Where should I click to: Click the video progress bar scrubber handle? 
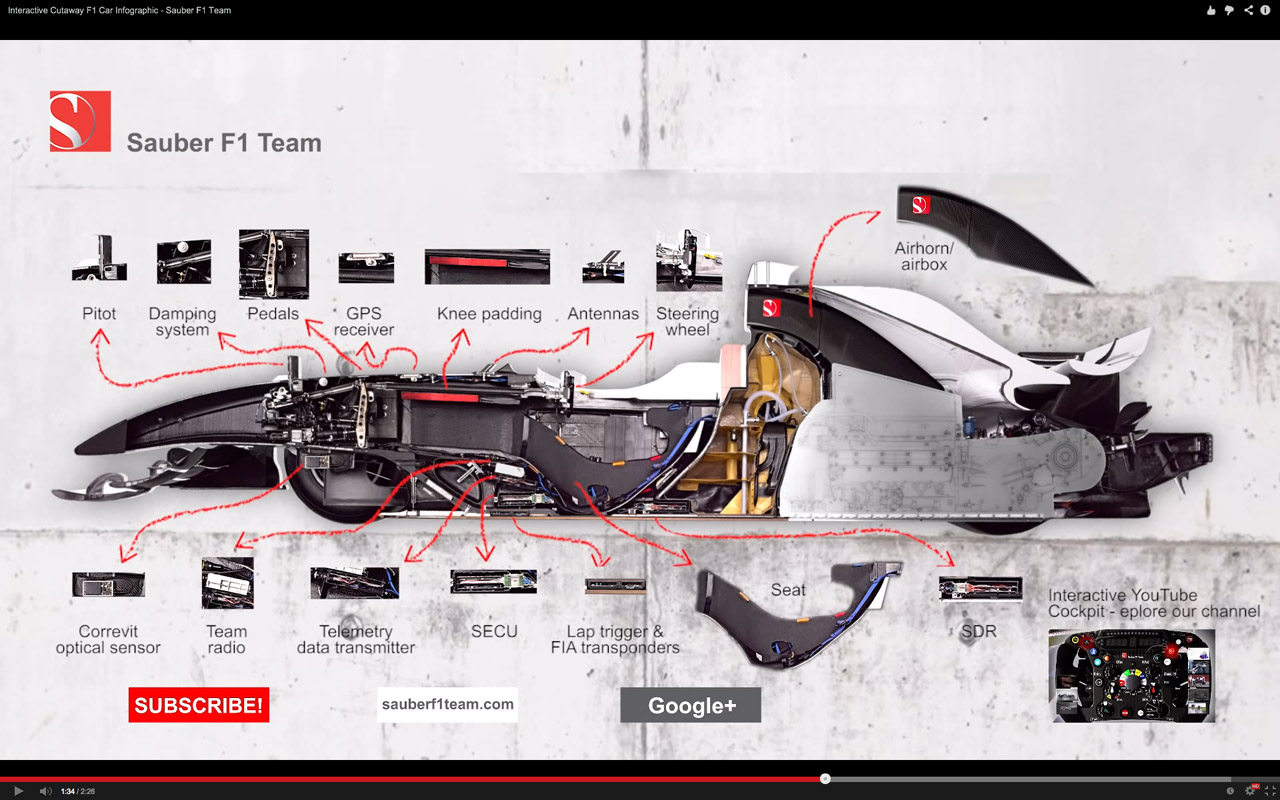(x=825, y=778)
